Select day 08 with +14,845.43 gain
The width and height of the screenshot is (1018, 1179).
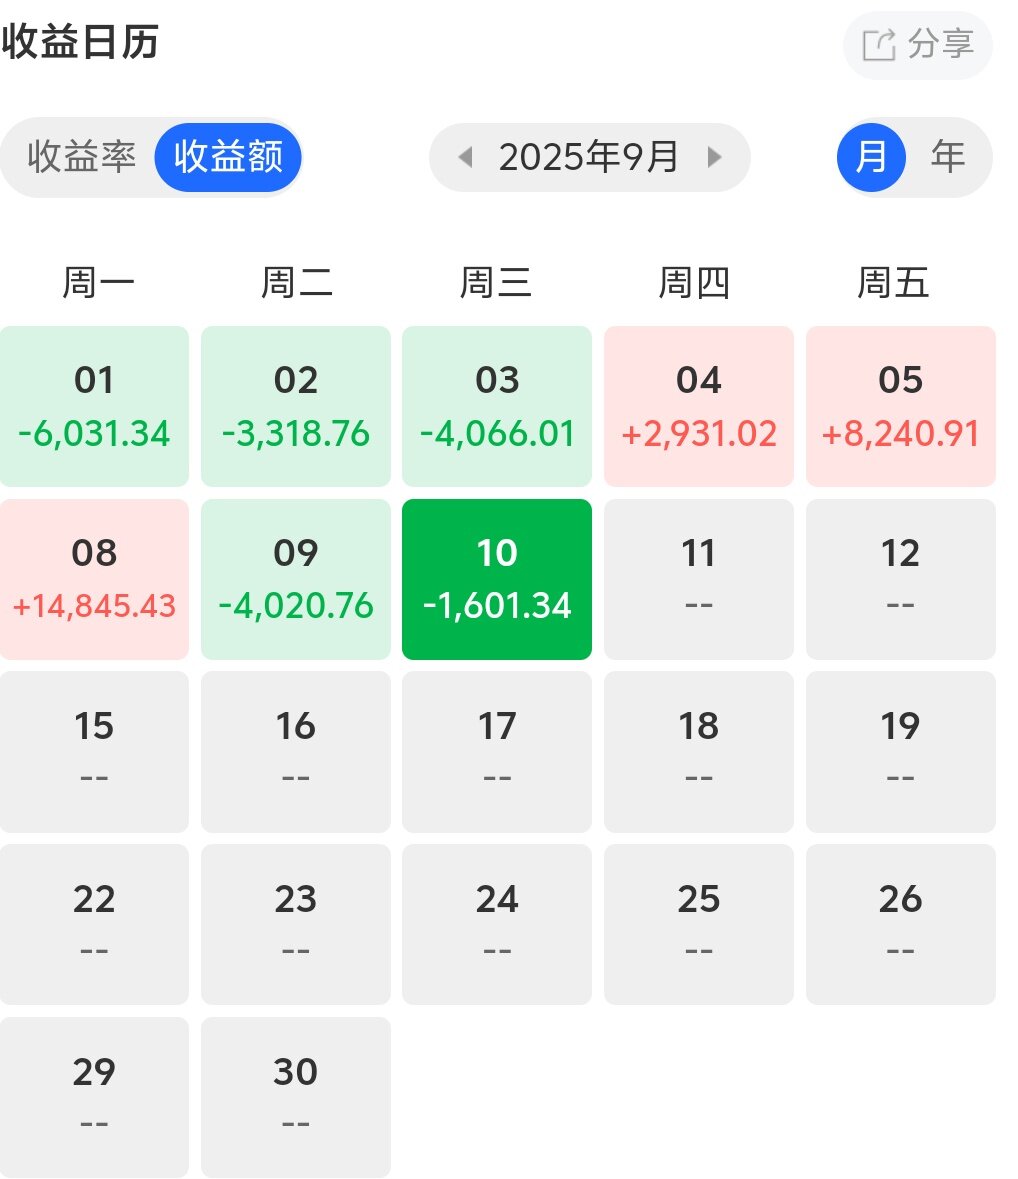coord(94,579)
